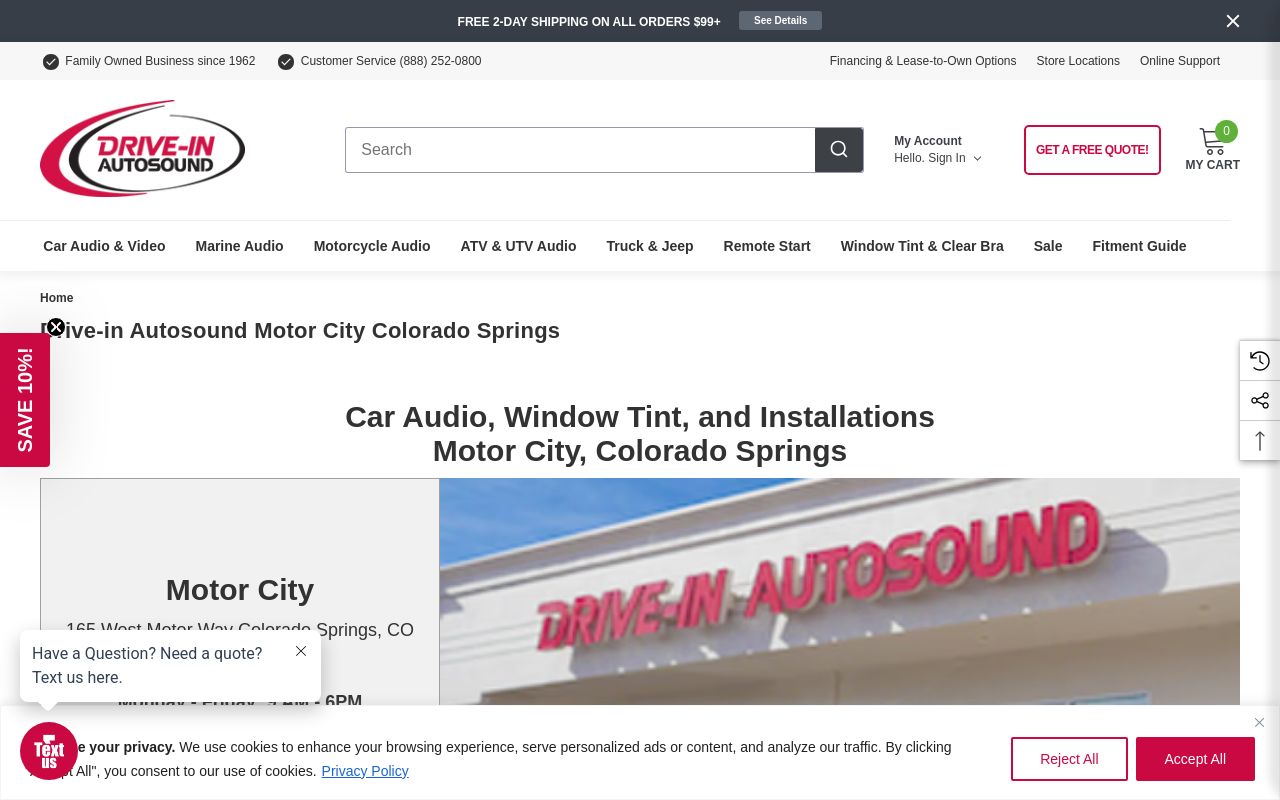Click the Customer Service checkmark icon
Screen dimensions: 1280x800
tap(286, 62)
